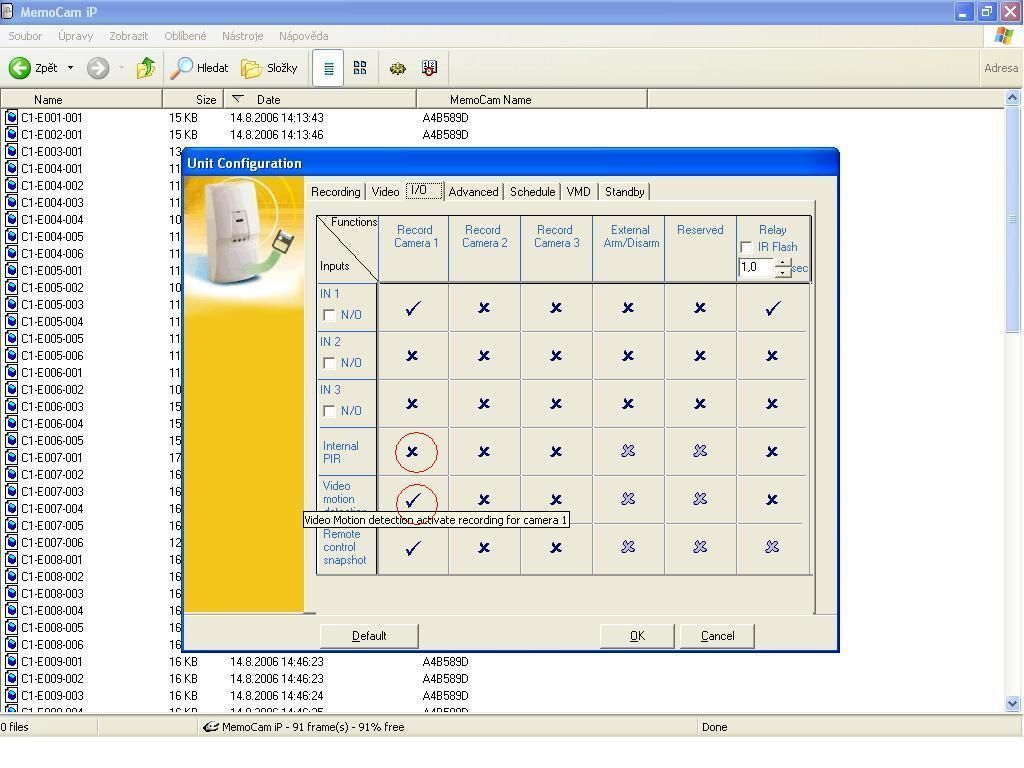Confirm the dialog with OK
Screen dimensions: 1024x768
[637, 636]
